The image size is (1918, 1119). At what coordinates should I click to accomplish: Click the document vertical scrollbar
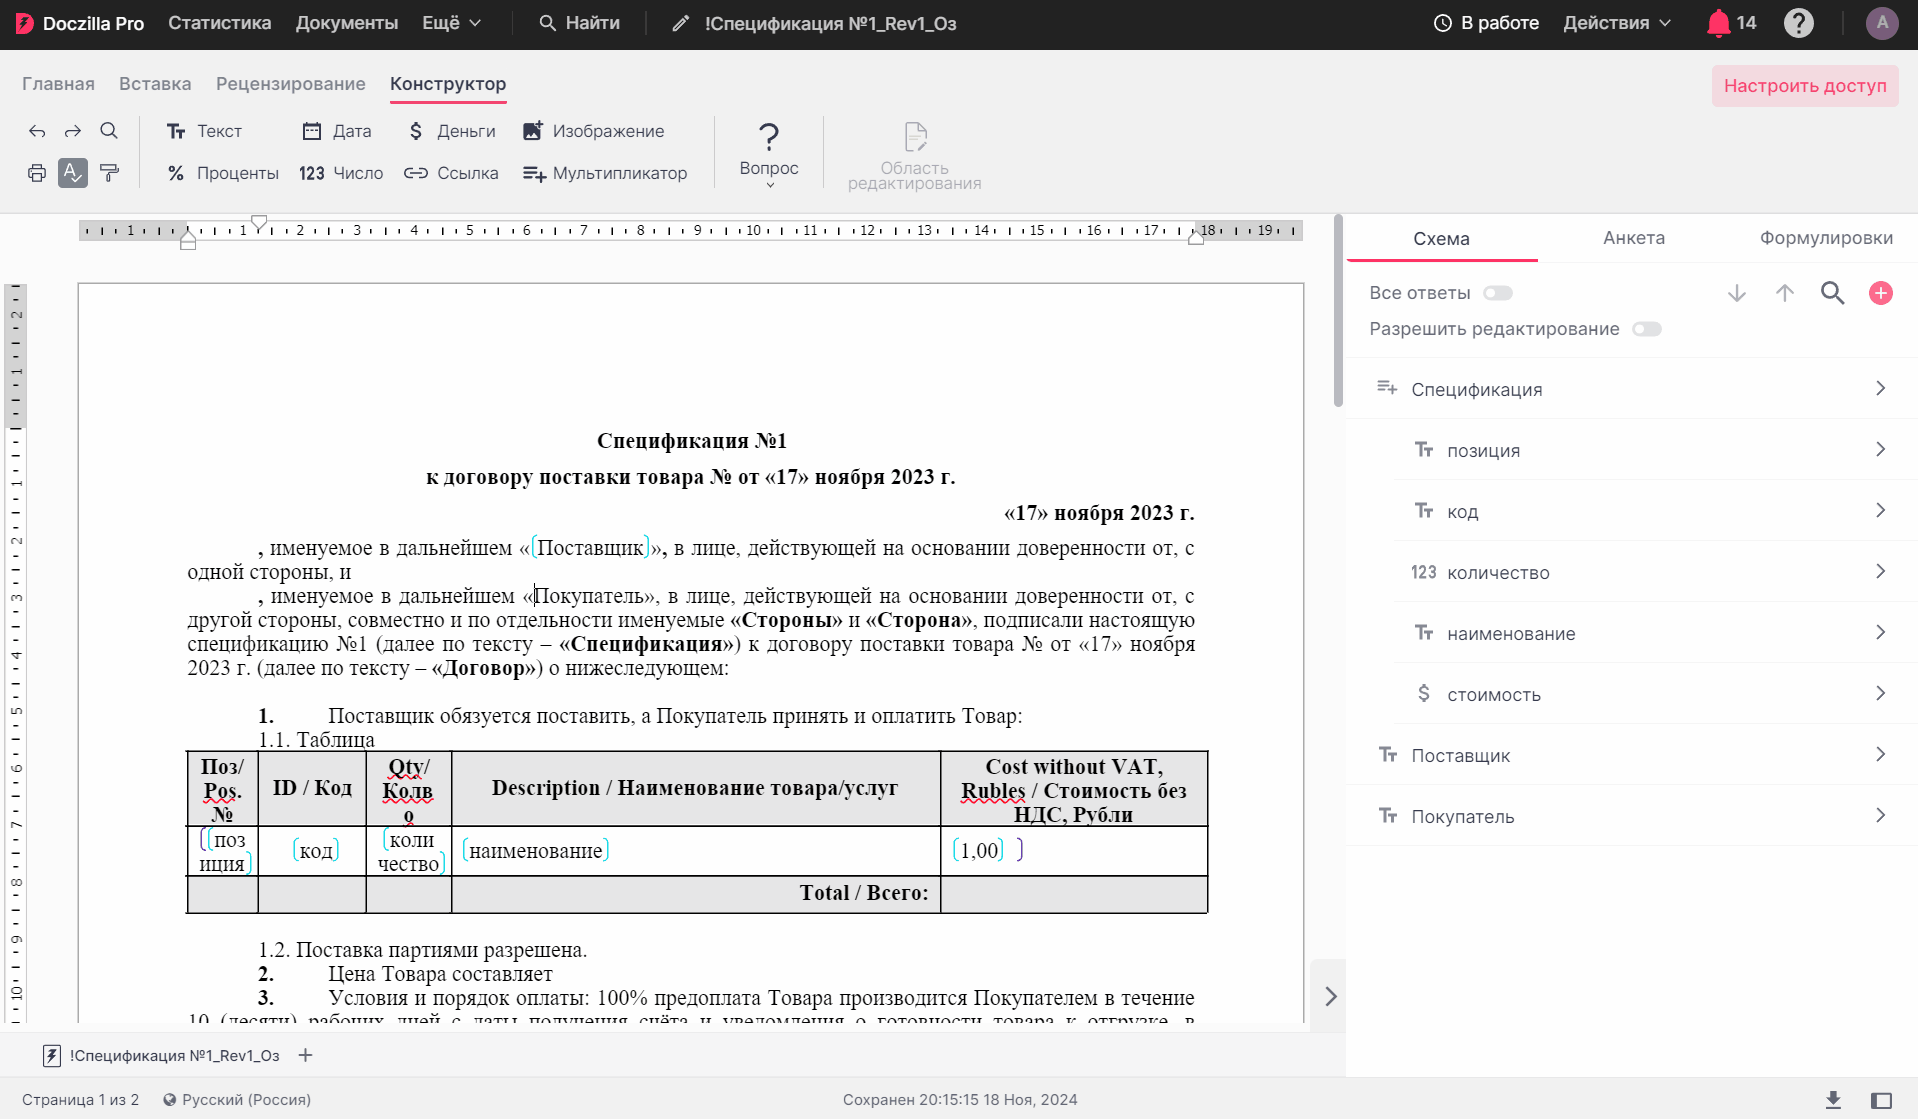(x=1338, y=312)
